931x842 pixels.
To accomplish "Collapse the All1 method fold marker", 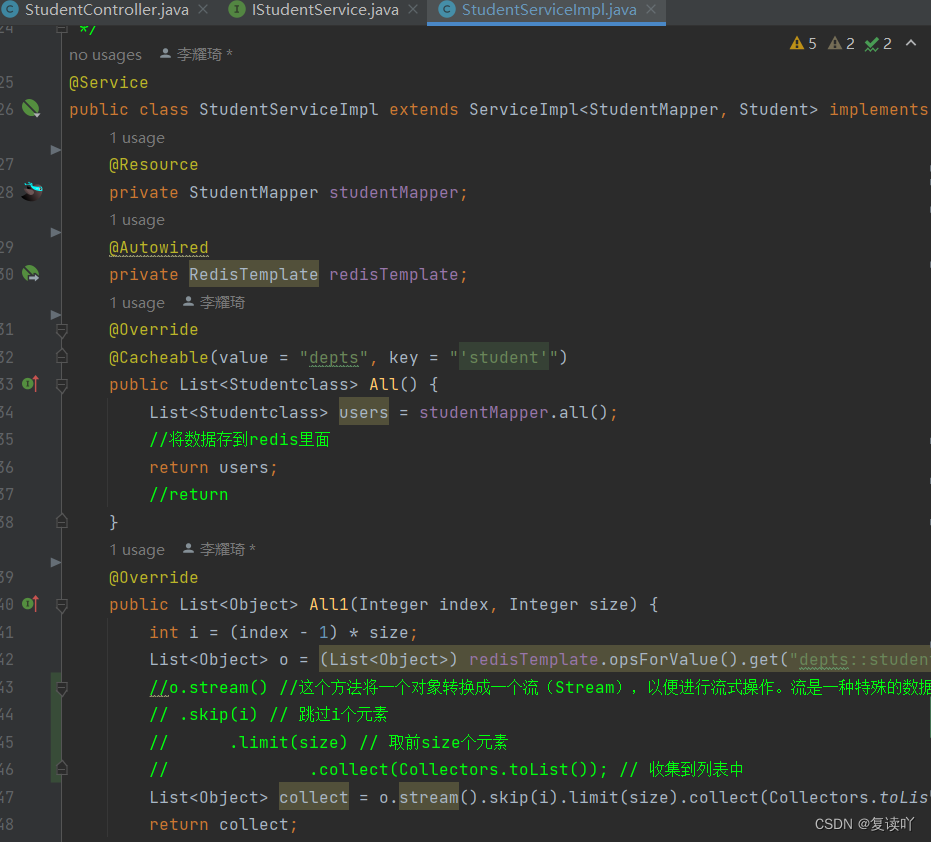I will click(61, 604).
